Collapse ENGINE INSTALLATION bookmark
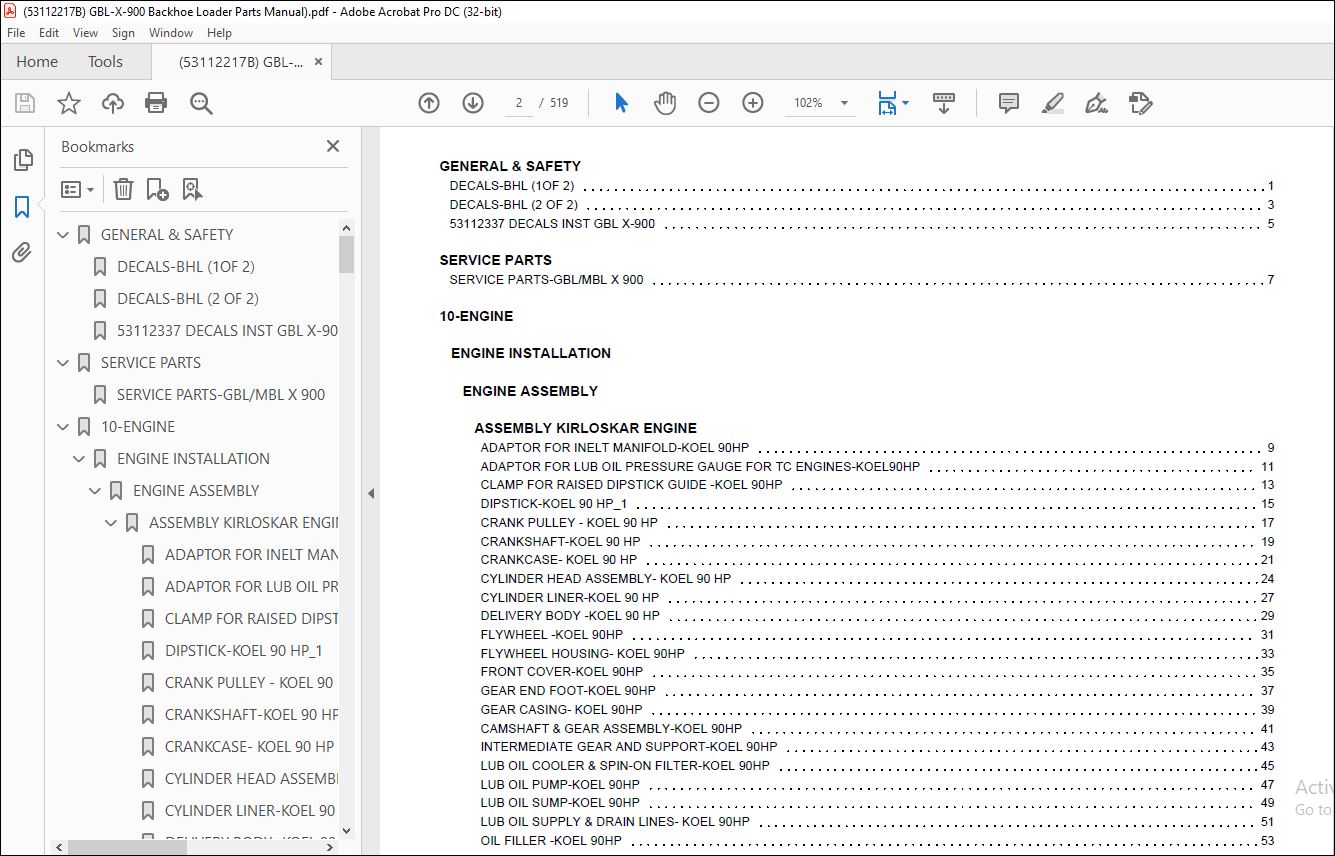The height and width of the screenshot is (856, 1335). 79,459
